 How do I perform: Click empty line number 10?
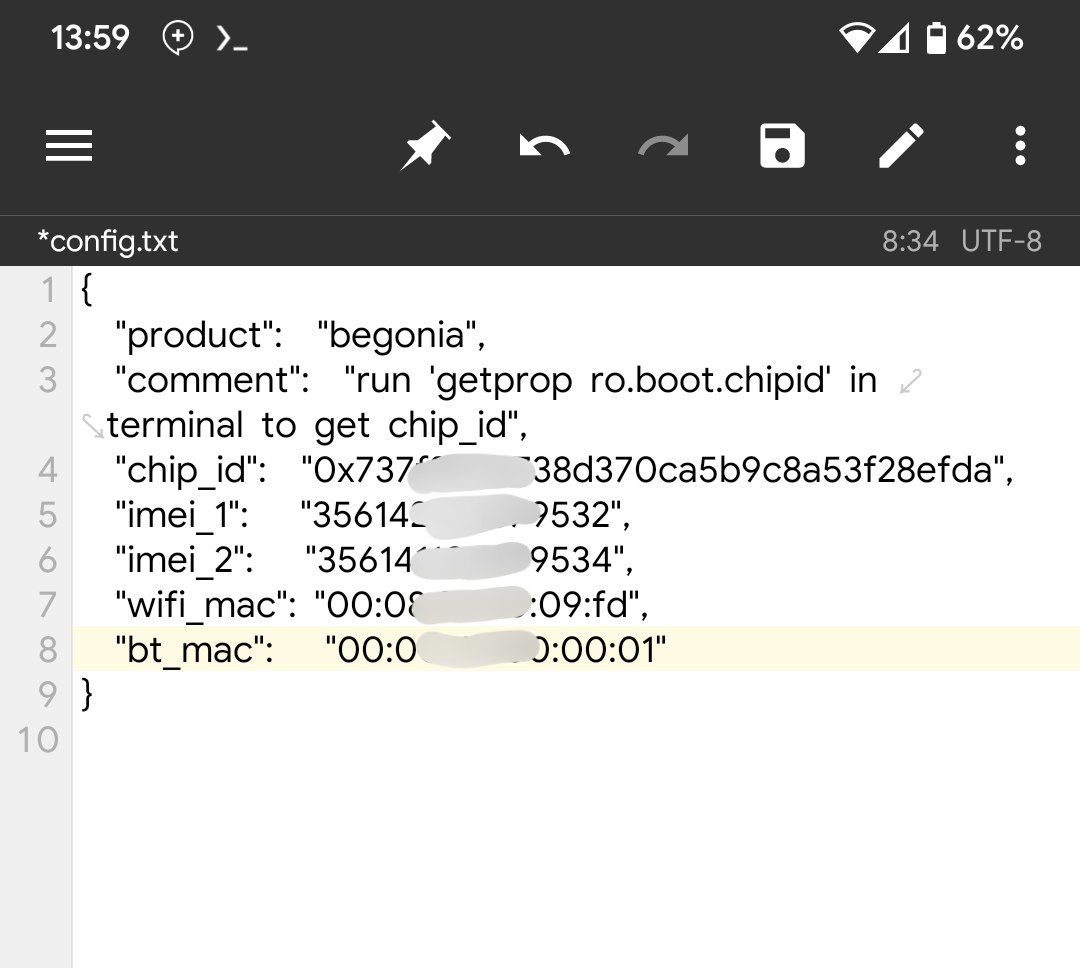pyautogui.click(x=37, y=740)
